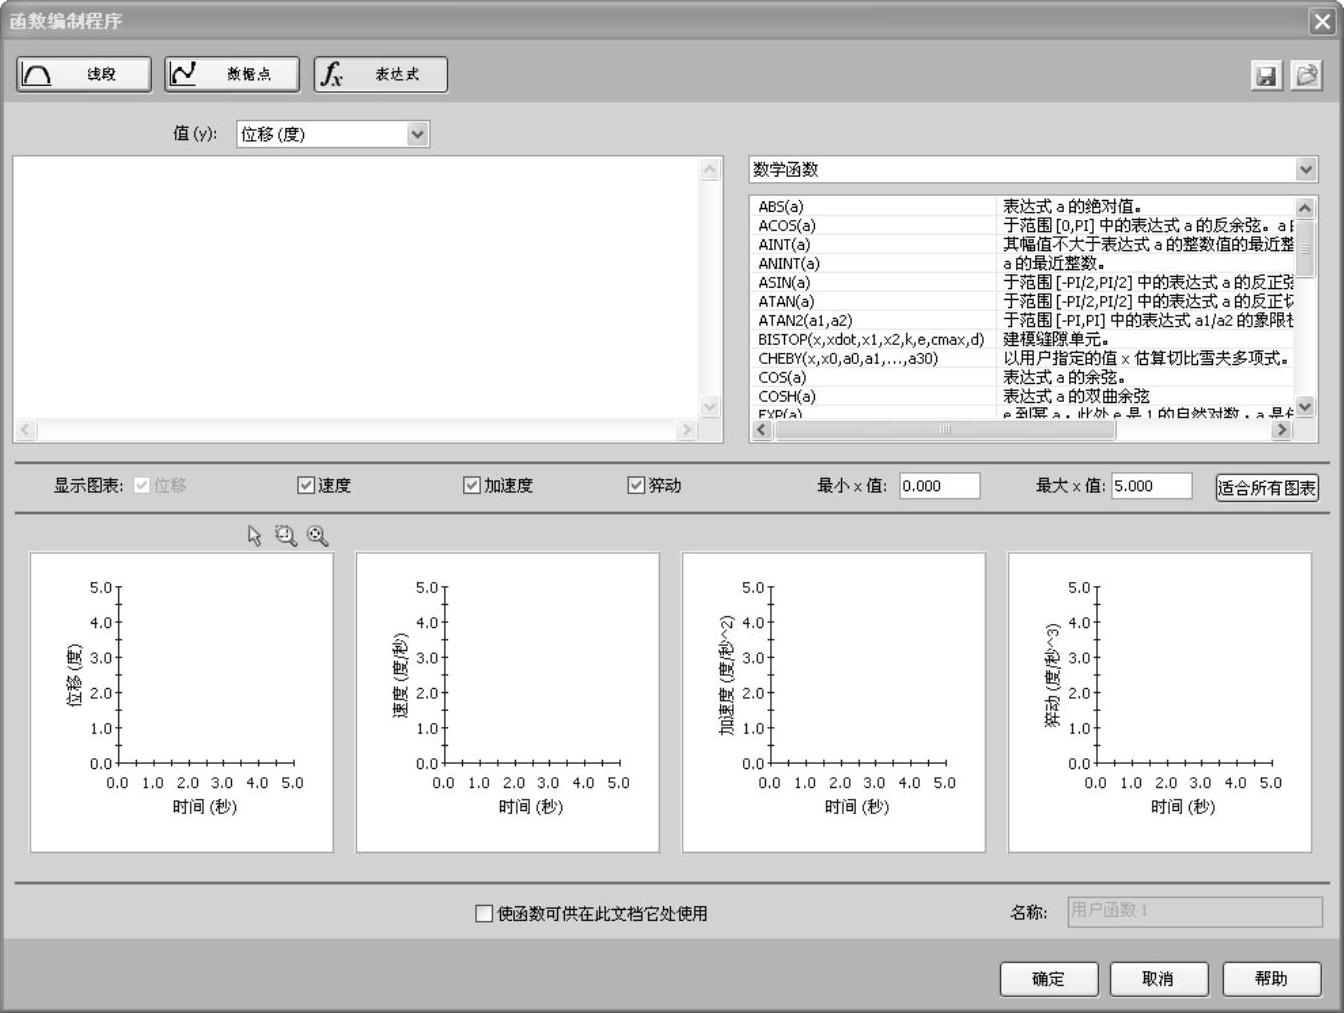Select the 线段 (Segments) function mode
This screenshot has height=1013, width=1344.
pos(84,74)
